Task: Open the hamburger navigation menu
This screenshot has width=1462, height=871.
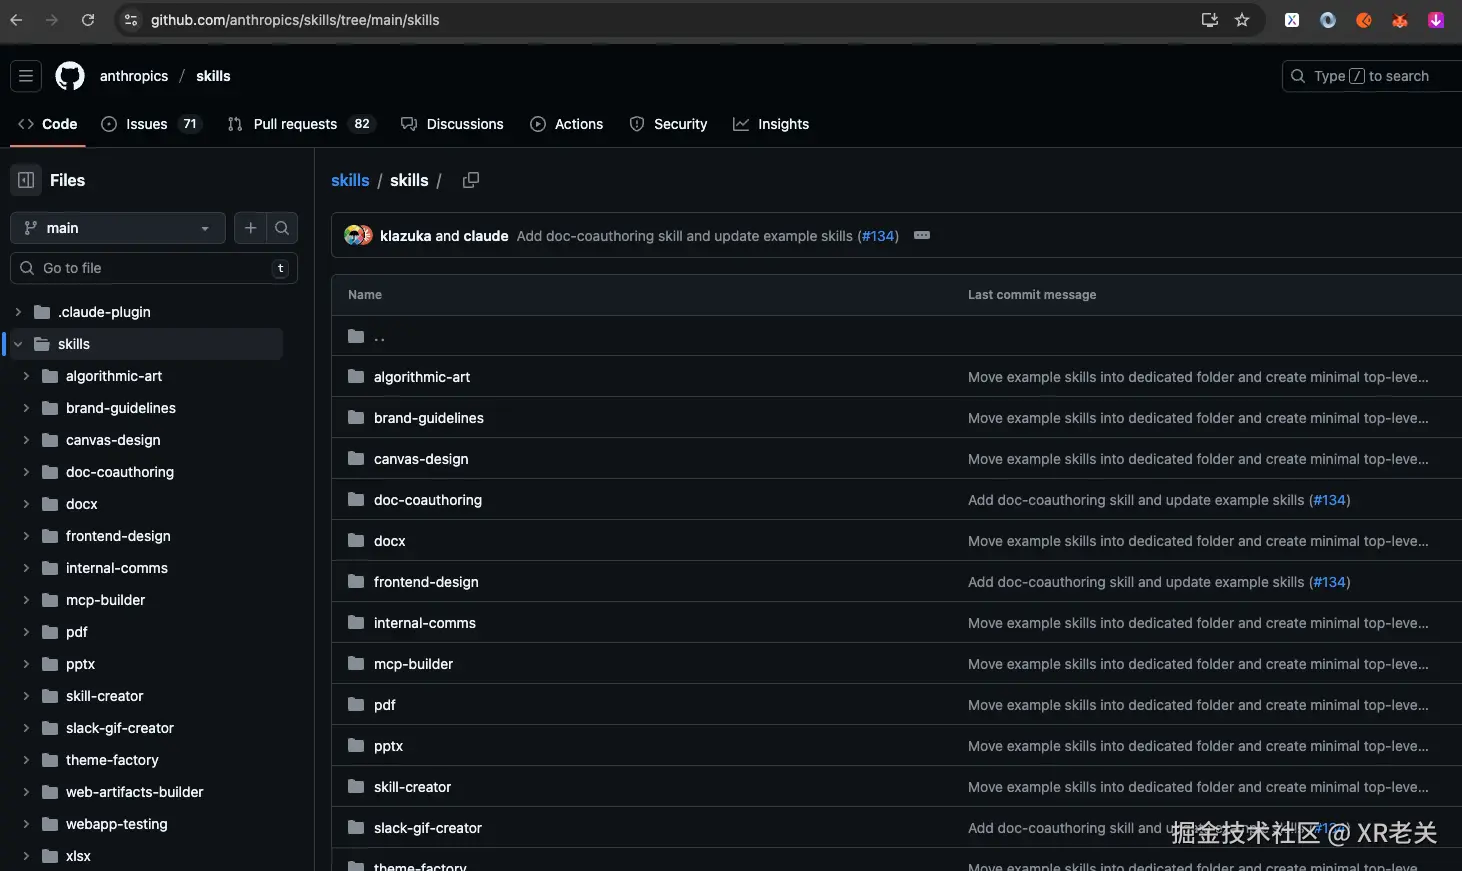Action: click(26, 76)
